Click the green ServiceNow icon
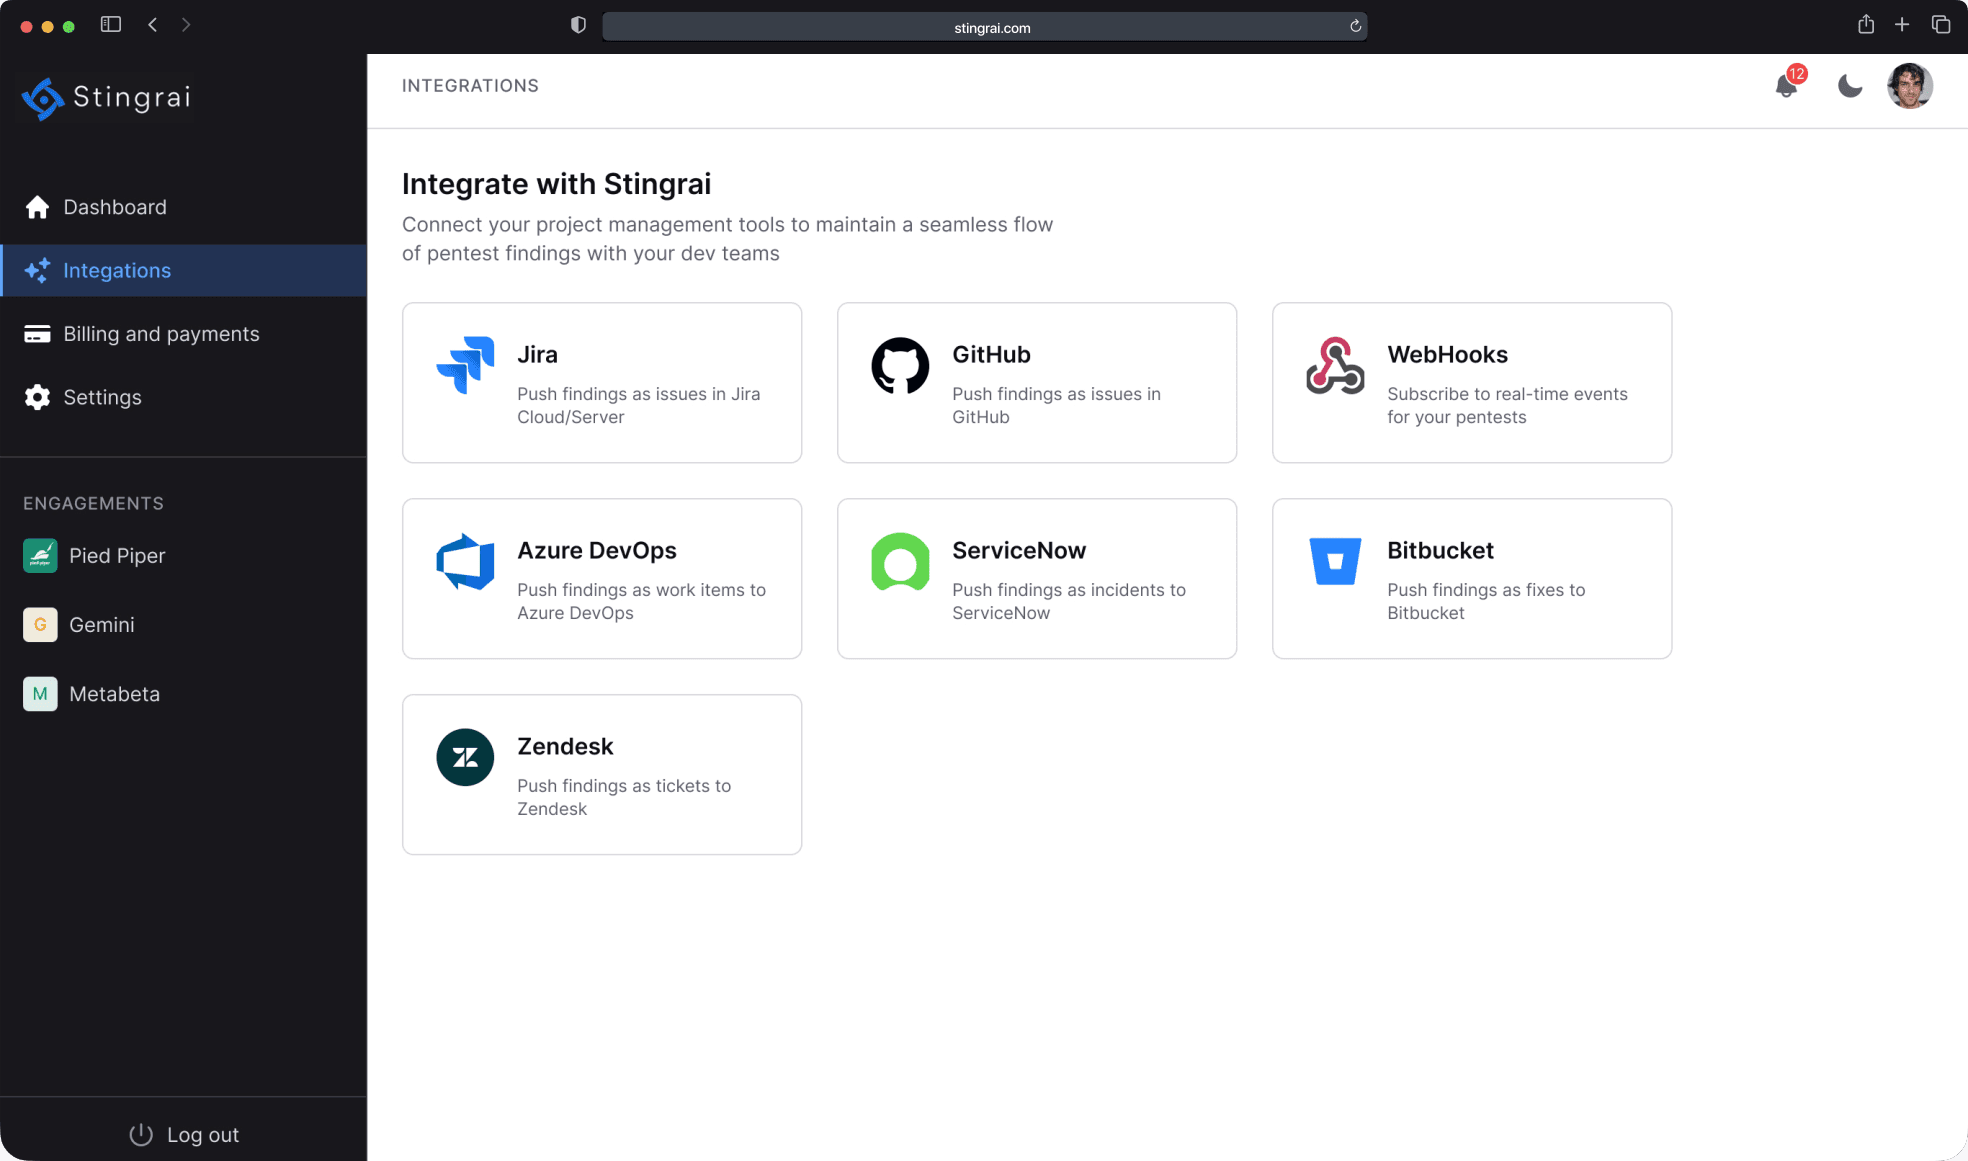Image resolution: width=1968 pixels, height=1161 pixels. tap(900, 561)
